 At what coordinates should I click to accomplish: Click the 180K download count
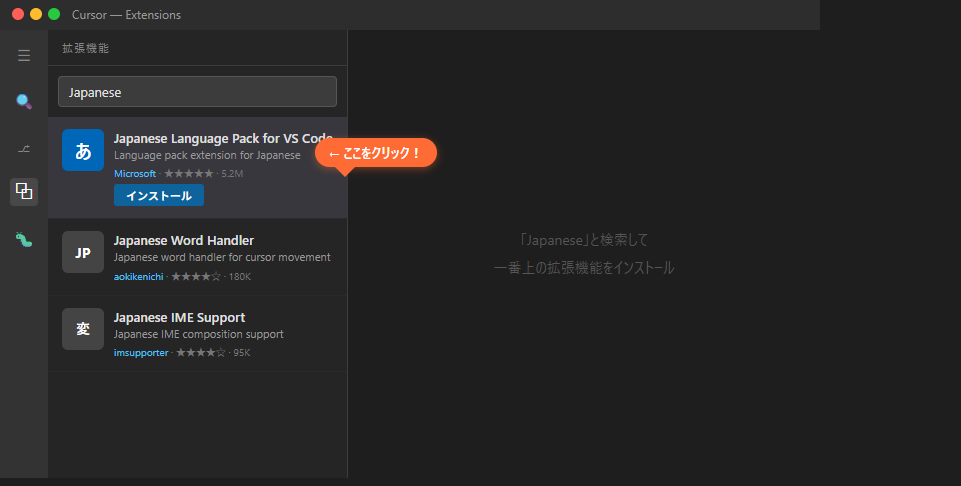tap(240, 276)
